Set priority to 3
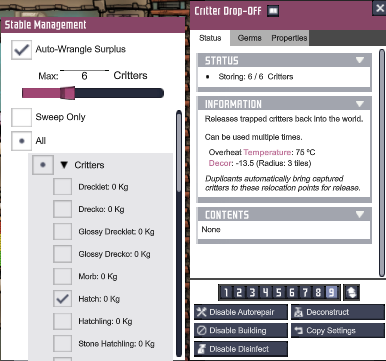386x361 pixels. click(x=252, y=293)
